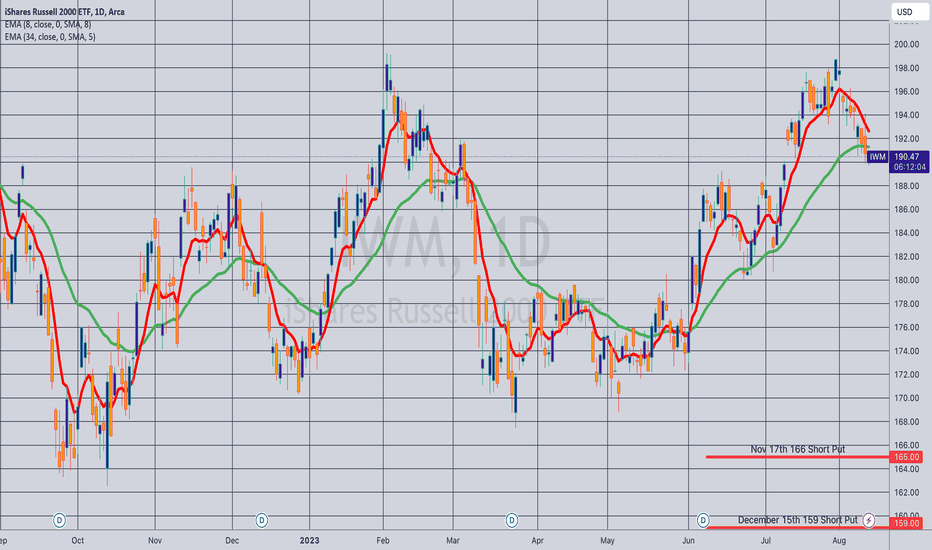The height and width of the screenshot is (550, 932).
Task: Click the 200.00 price axis value
Action: pos(906,45)
